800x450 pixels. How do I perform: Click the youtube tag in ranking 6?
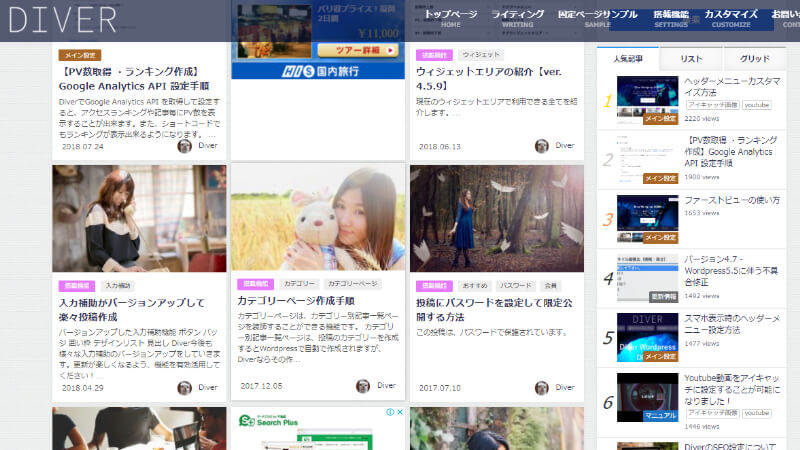click(757, 413)
